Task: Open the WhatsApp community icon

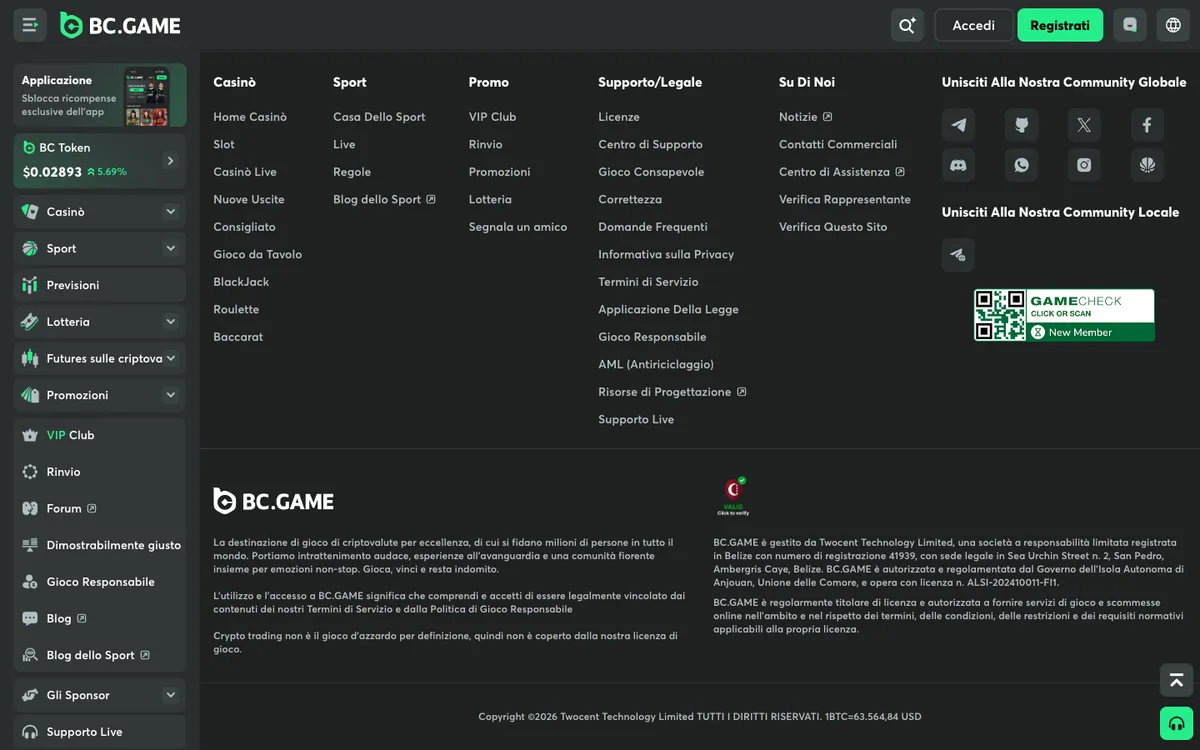Action: coord(1021,165)
